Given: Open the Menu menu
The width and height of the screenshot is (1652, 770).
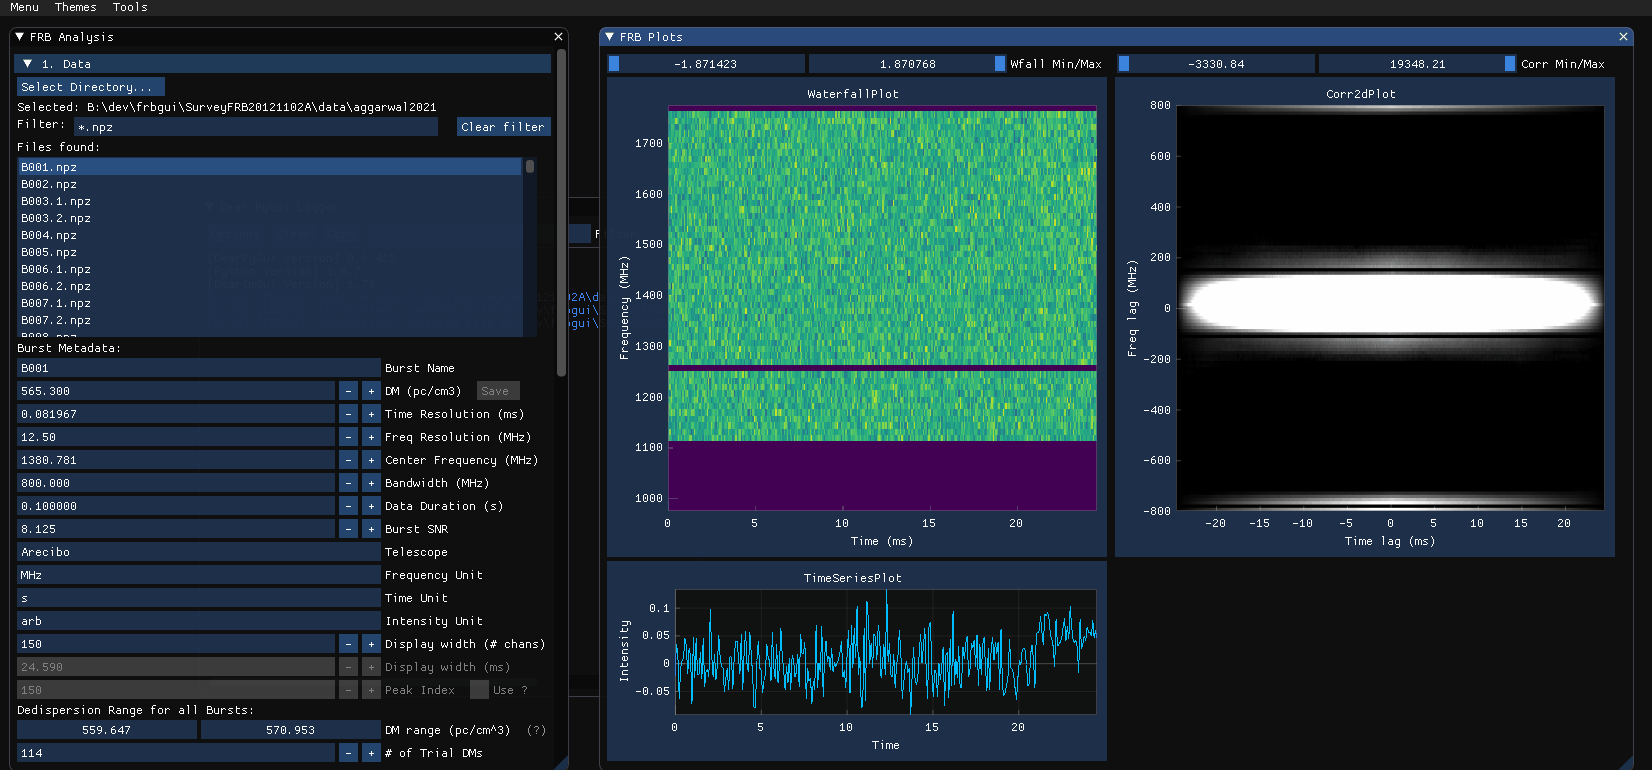Looking at the screenshot, I should click(x=24, y=7).
